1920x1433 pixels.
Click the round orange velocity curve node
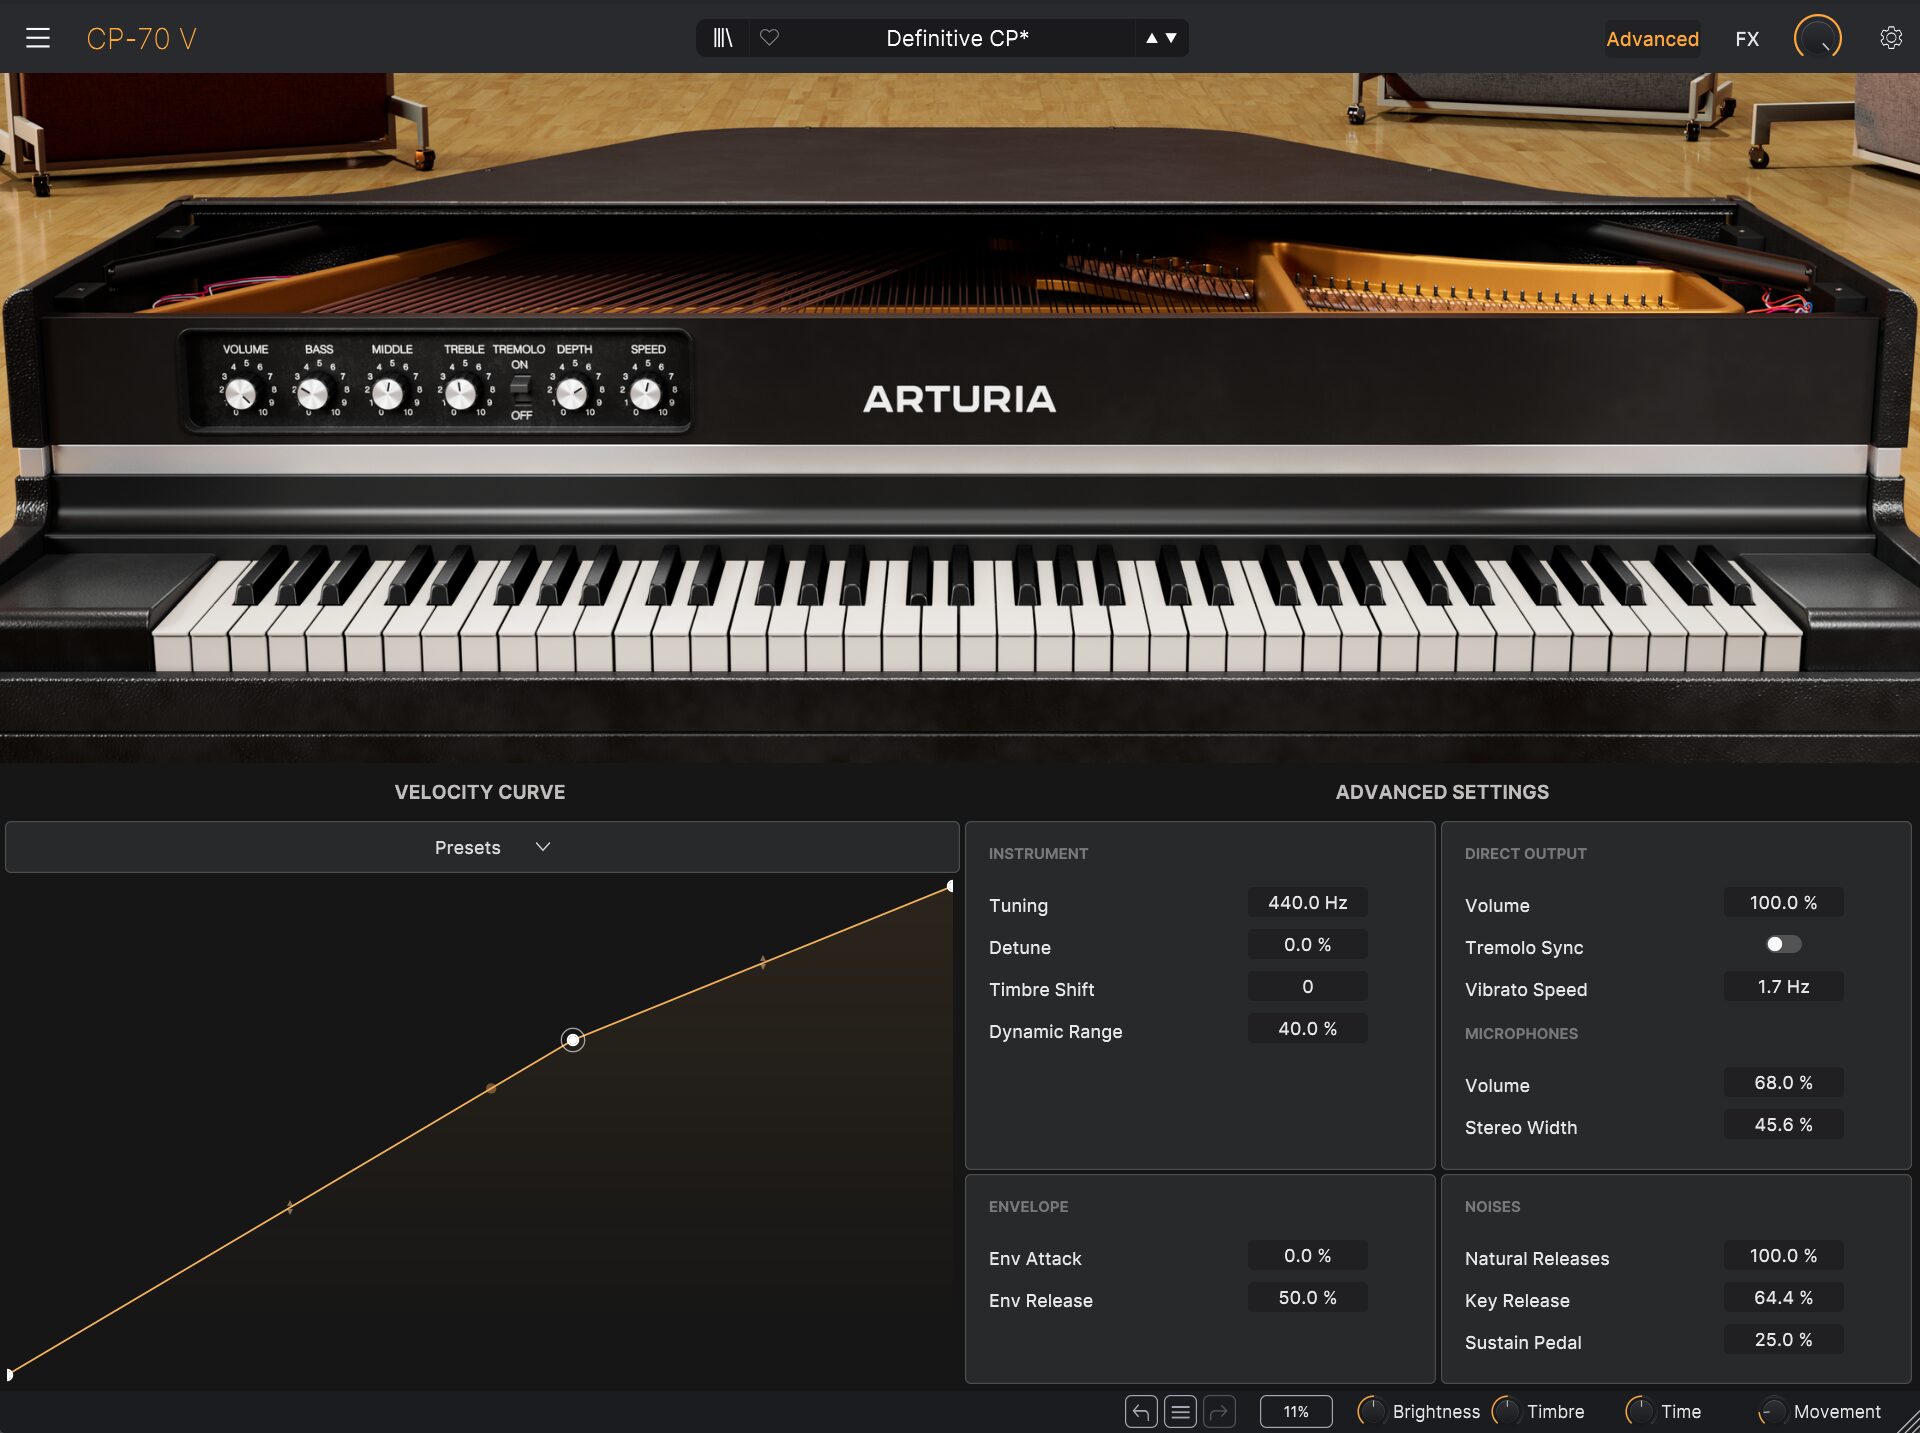491,1088
